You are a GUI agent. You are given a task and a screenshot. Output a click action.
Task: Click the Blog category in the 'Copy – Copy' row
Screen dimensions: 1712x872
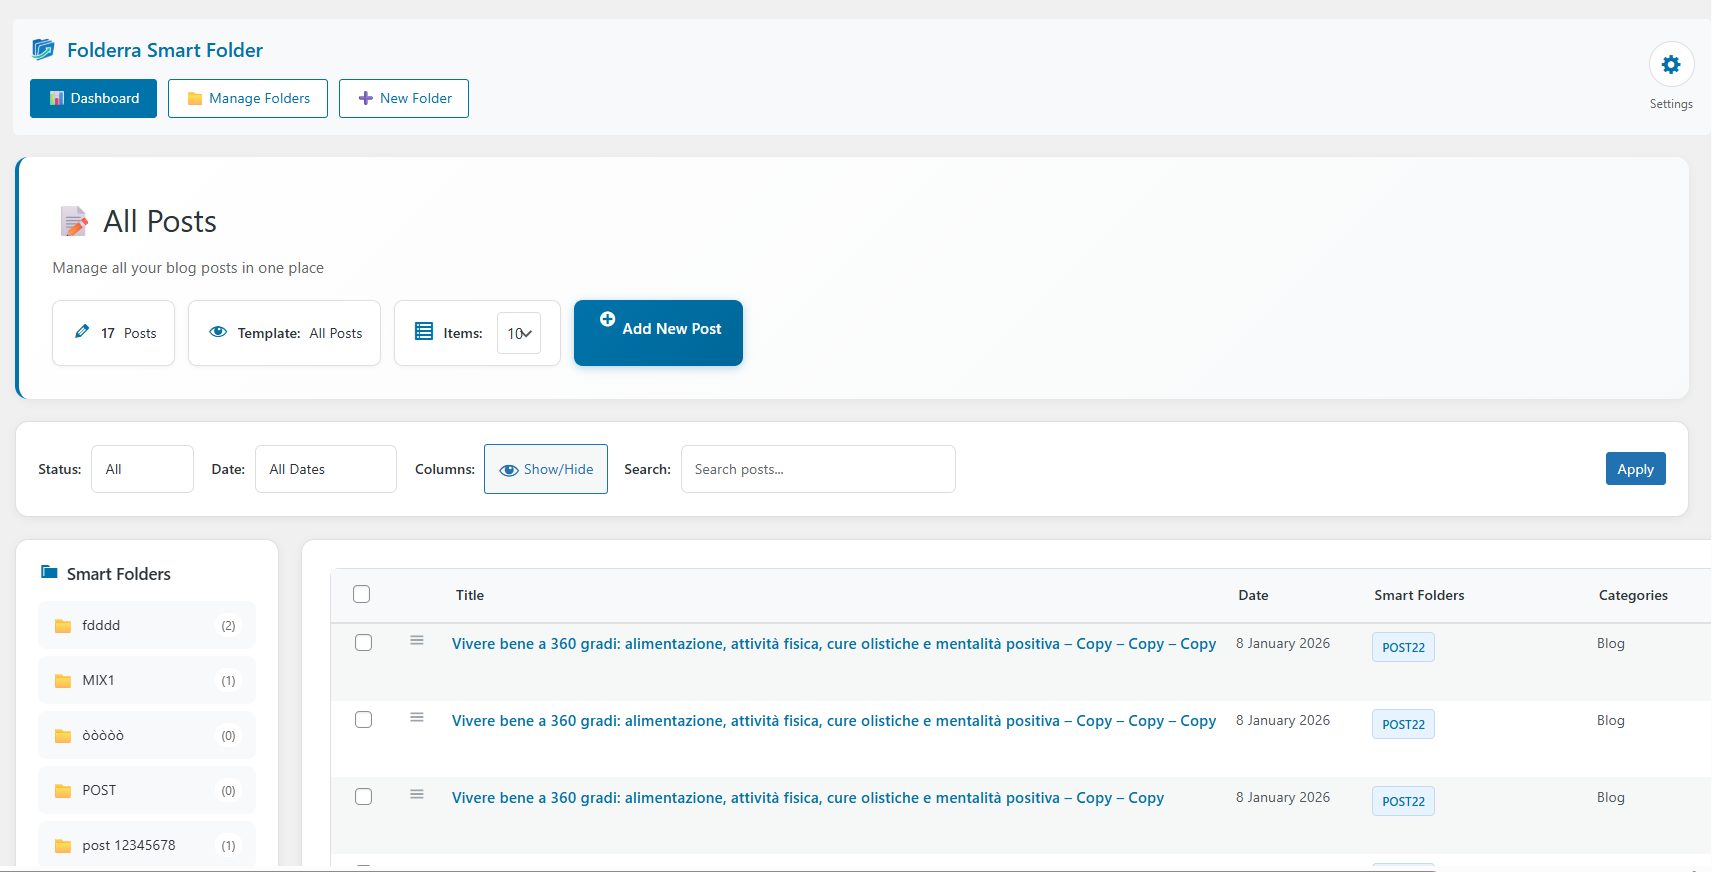[1610, 797]
